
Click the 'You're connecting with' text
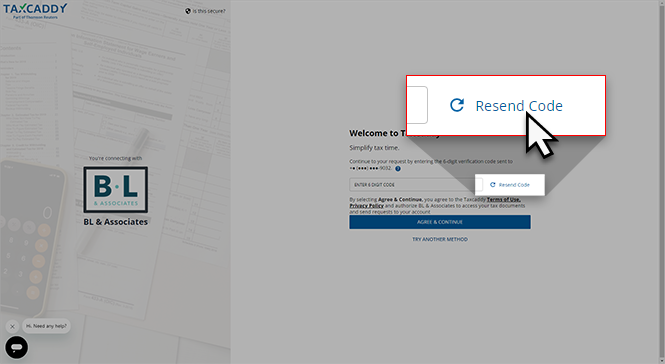tap(115, 158)
